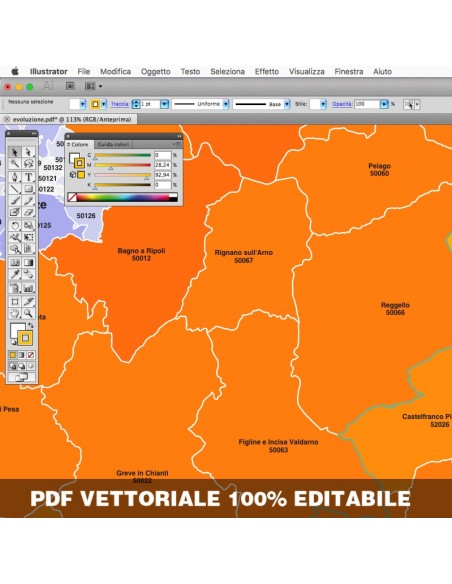Image resolution: width=452 pixels, height=584 pixels.
Task: Select the Pencil tool
Action: pos(28,201)
